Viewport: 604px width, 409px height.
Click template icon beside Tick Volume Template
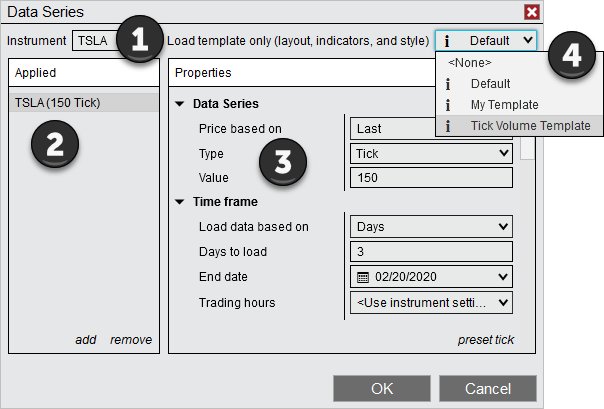[447, 126]
